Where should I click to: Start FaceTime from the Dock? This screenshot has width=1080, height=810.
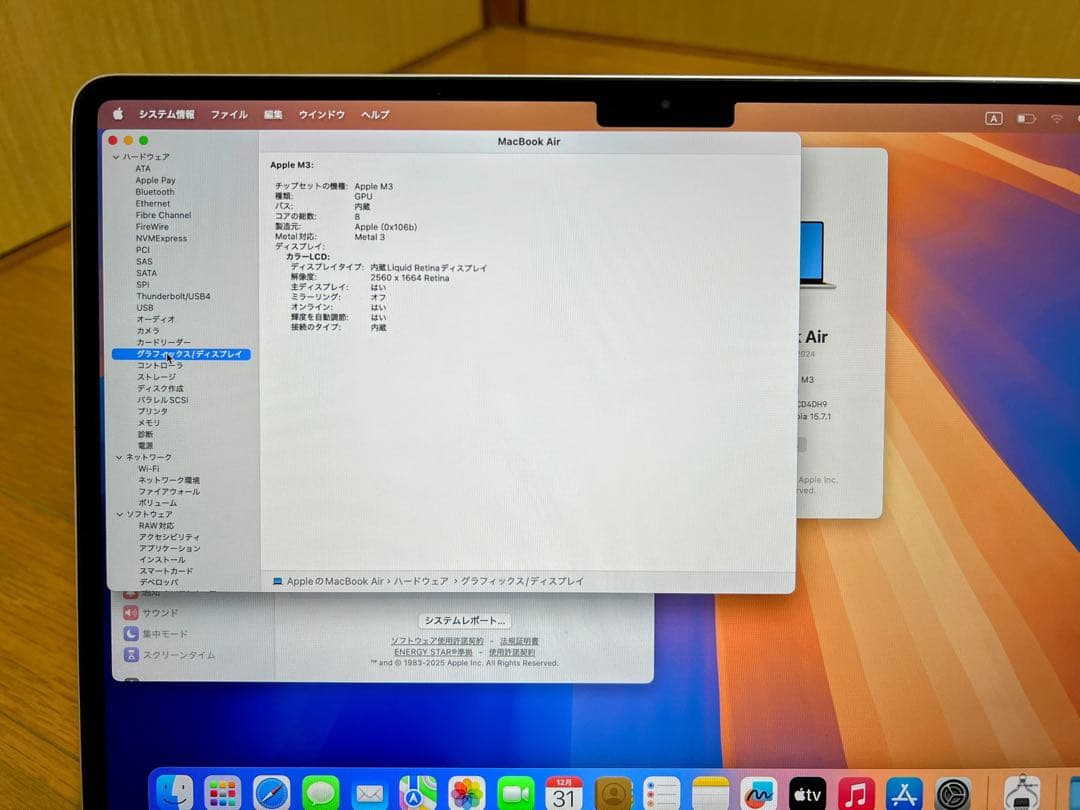(513, 794)
